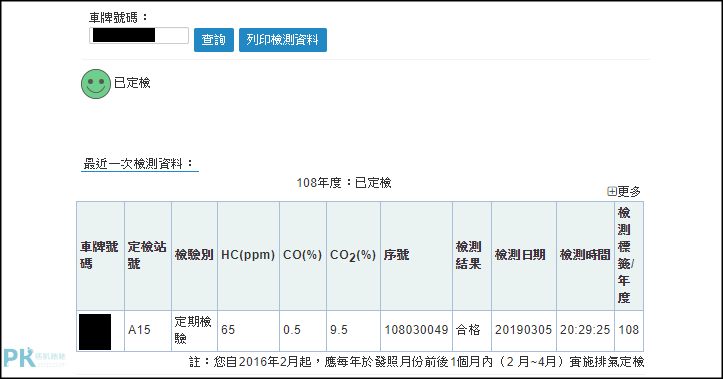Click the 序號 column header

pos(416,256)
